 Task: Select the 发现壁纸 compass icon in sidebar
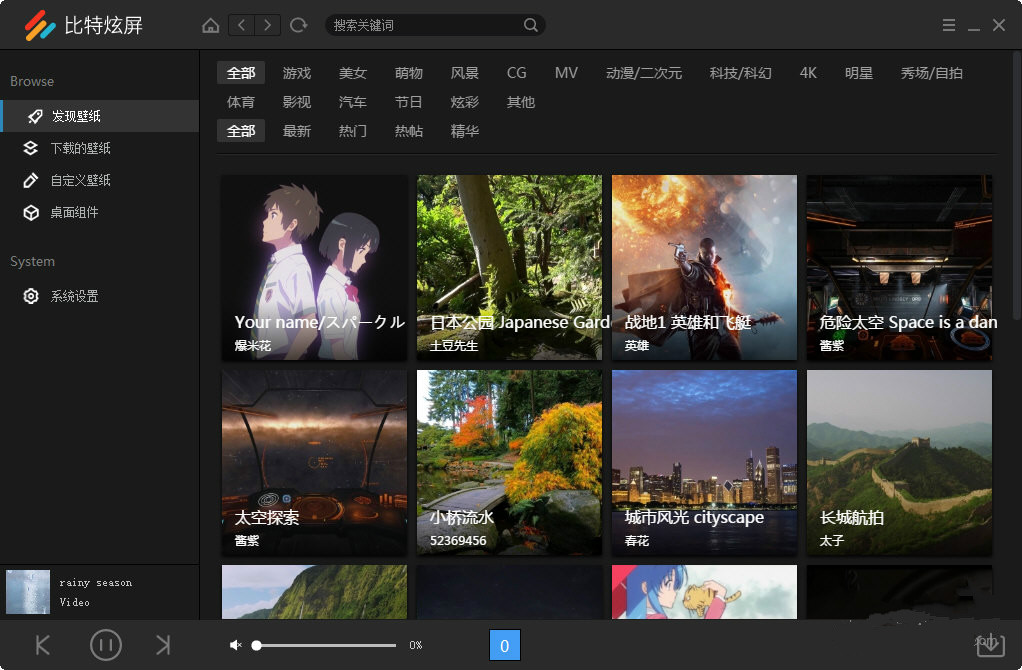coord(34,116)
